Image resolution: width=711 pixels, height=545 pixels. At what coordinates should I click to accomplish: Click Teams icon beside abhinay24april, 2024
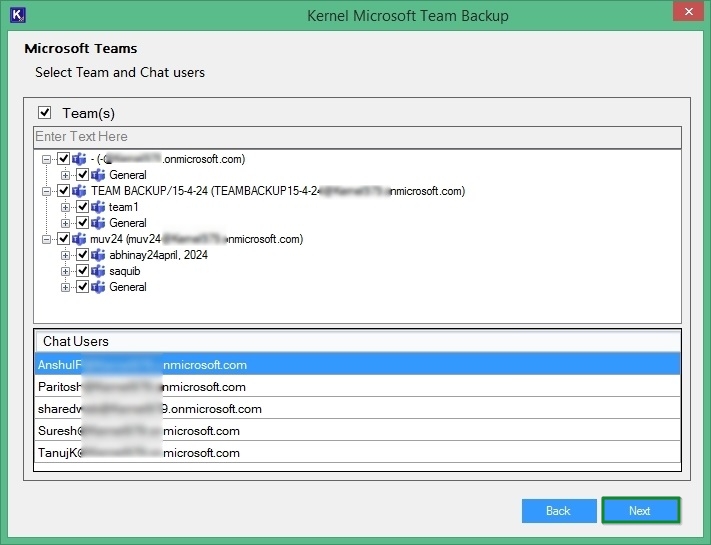coord(98,255)
